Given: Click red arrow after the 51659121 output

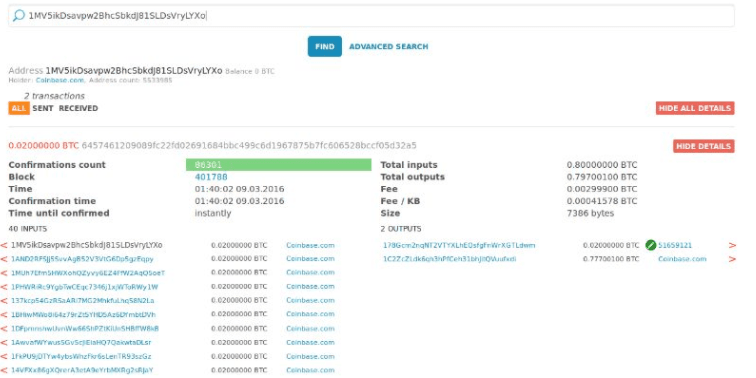Looking at the screenshot, I should click(732, 245).
